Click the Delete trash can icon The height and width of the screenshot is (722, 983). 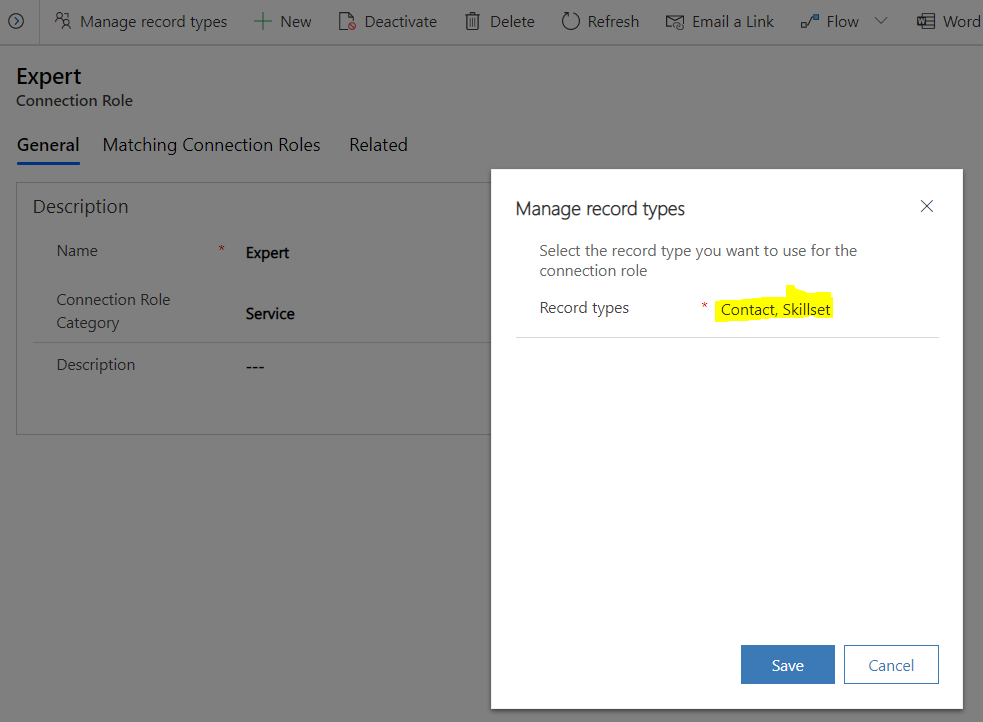click(473, 21)
